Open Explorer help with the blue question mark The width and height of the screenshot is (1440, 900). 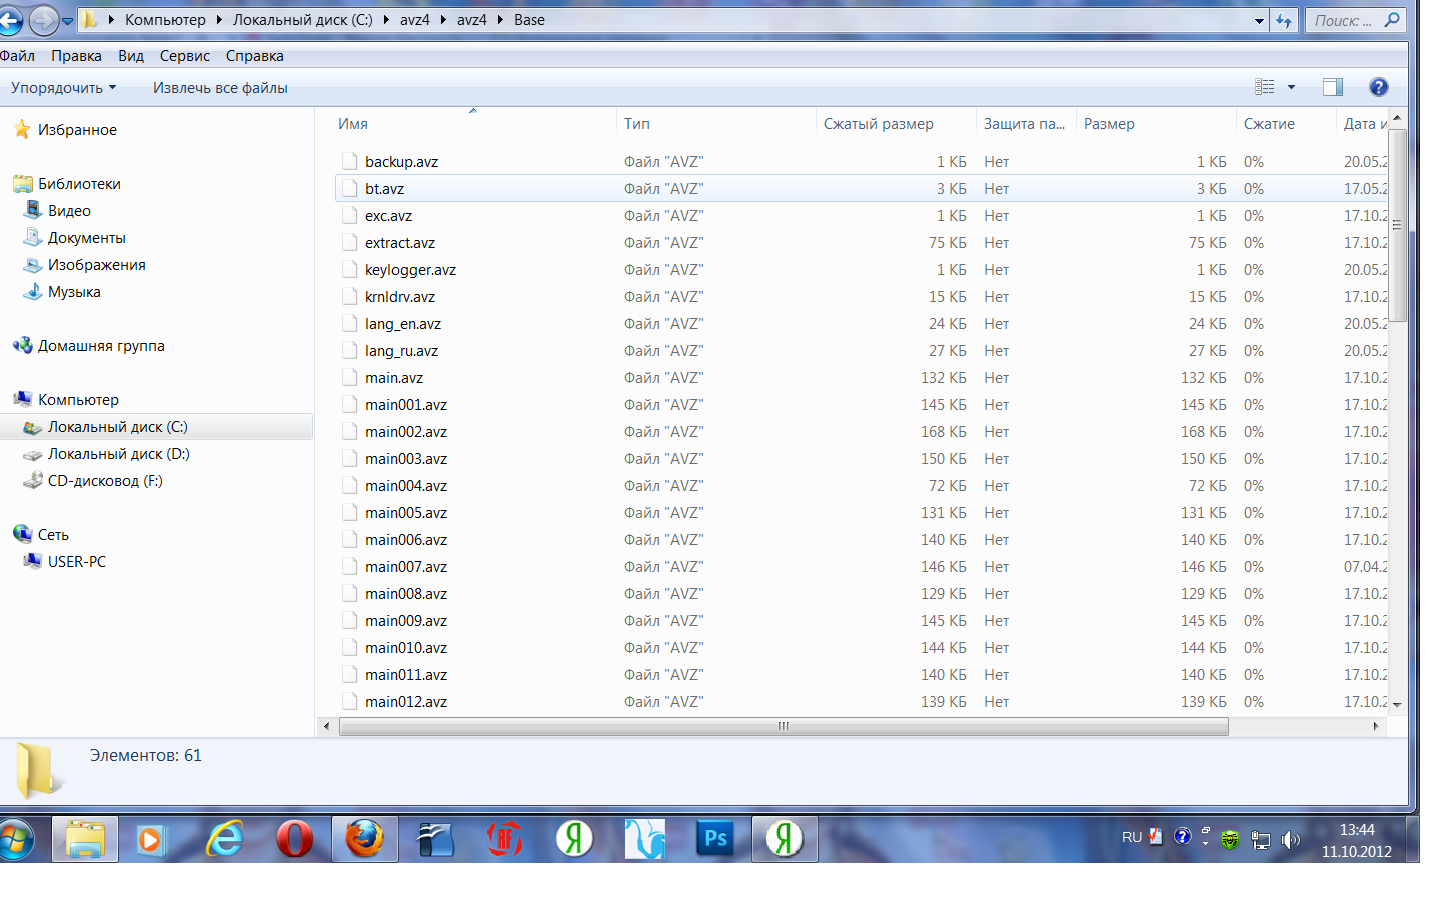pos(1379,87)
